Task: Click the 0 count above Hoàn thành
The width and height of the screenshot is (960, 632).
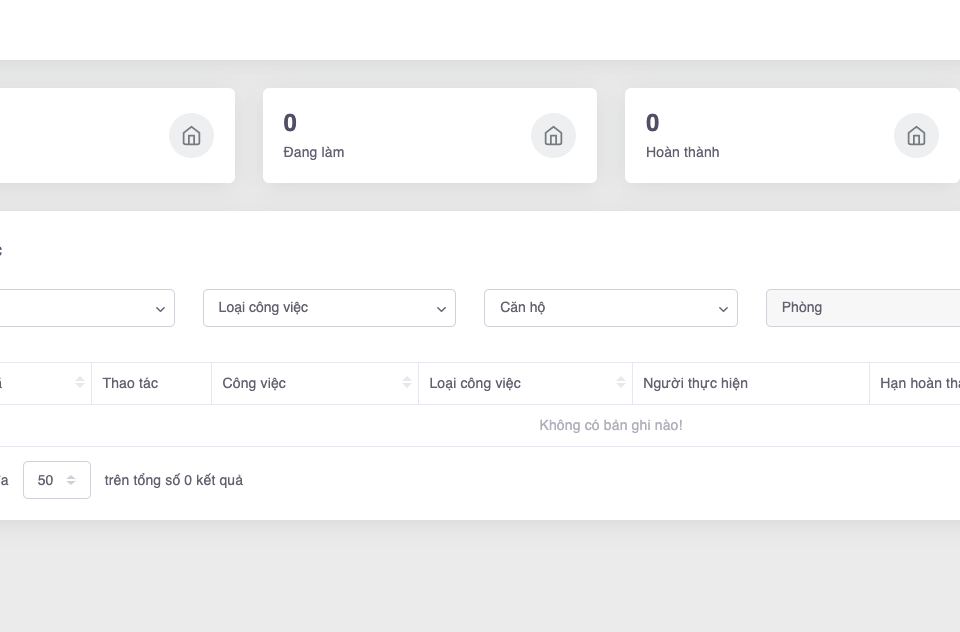Action: pyautogui.click(x=652, y=123)
